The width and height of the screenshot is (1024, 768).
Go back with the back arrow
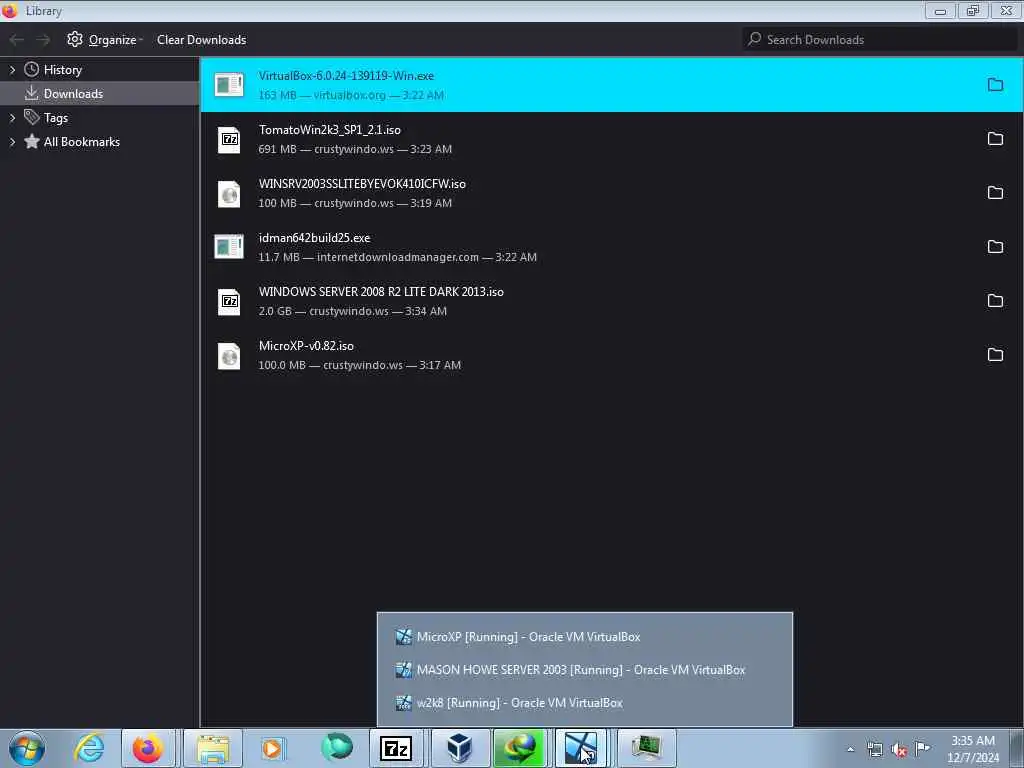click(16, 40)
